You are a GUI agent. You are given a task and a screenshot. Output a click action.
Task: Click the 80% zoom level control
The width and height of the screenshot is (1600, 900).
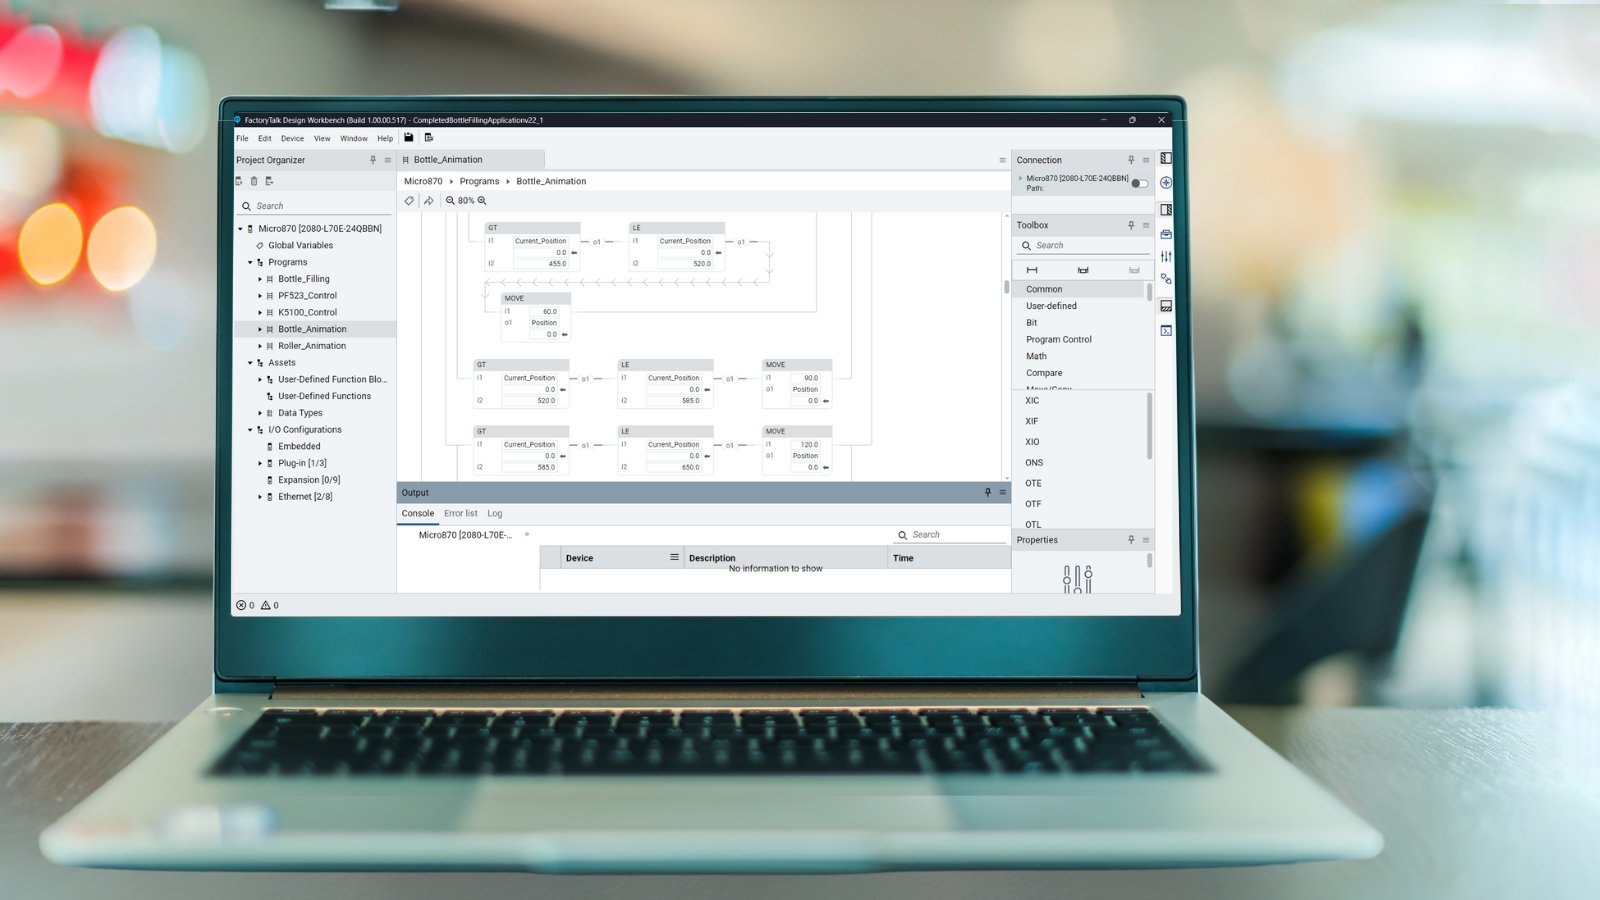click(x=466, y=200)
